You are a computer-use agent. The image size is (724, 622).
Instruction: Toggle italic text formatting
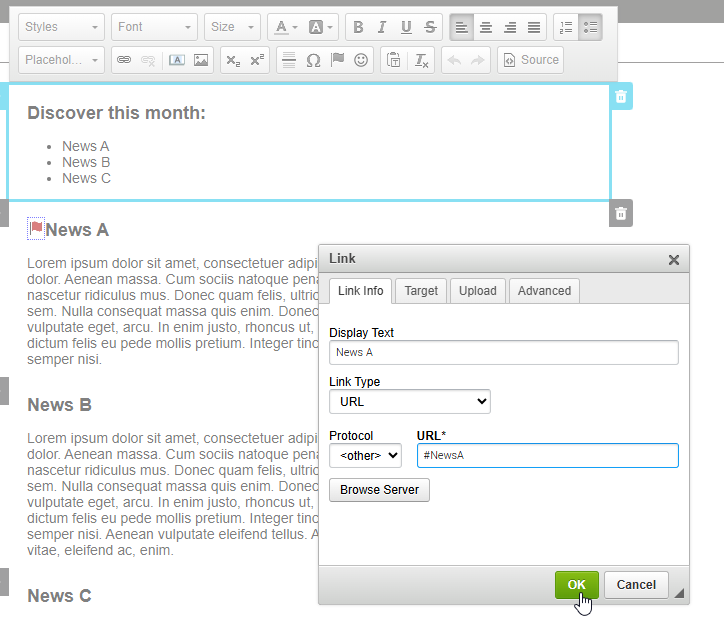pos(382,27)
